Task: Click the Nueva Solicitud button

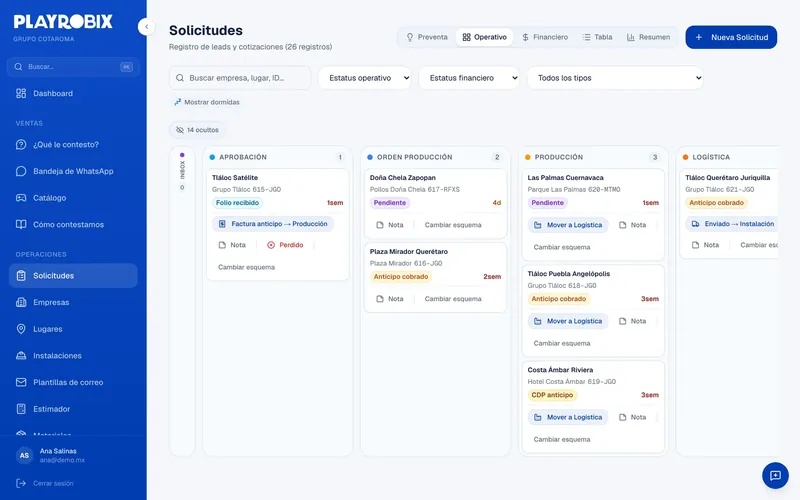Action: (731, 37)
